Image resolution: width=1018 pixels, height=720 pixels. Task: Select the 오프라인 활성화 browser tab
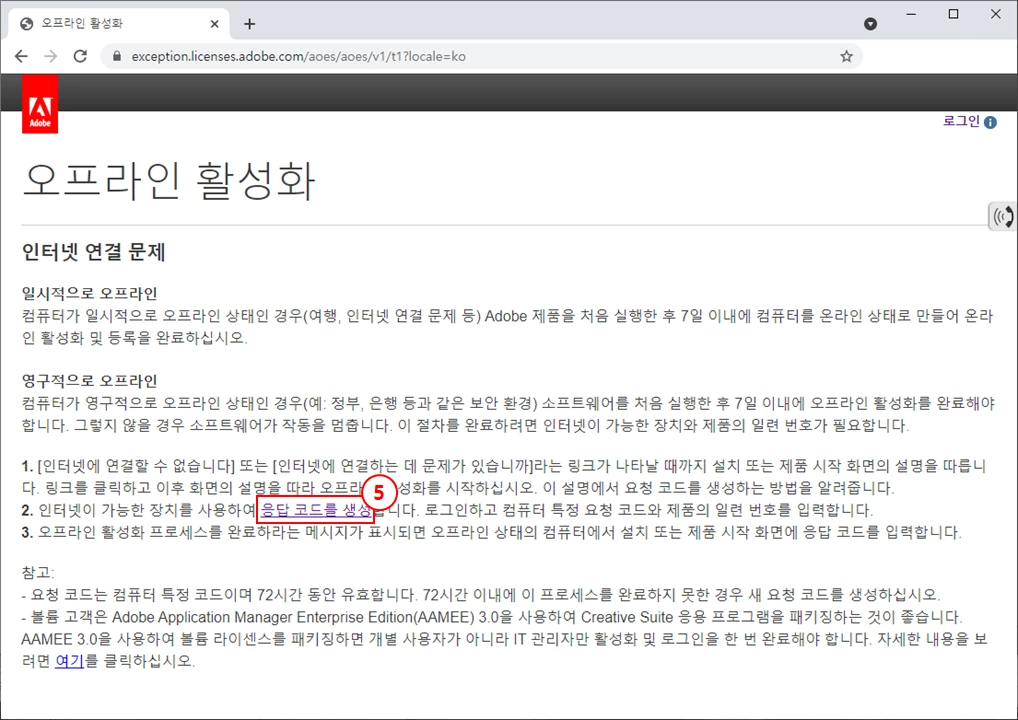pyautogui.click(x=119, y=24)
